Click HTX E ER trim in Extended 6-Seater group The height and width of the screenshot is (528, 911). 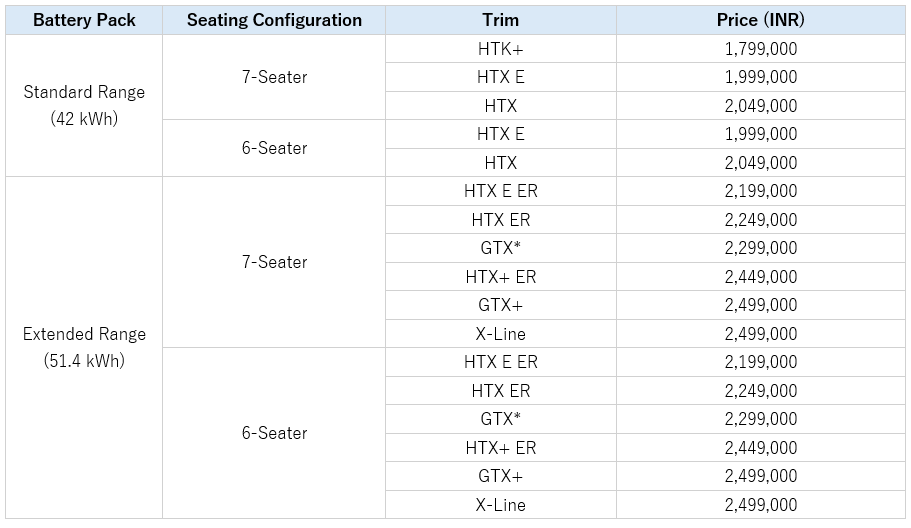point(500,362)
